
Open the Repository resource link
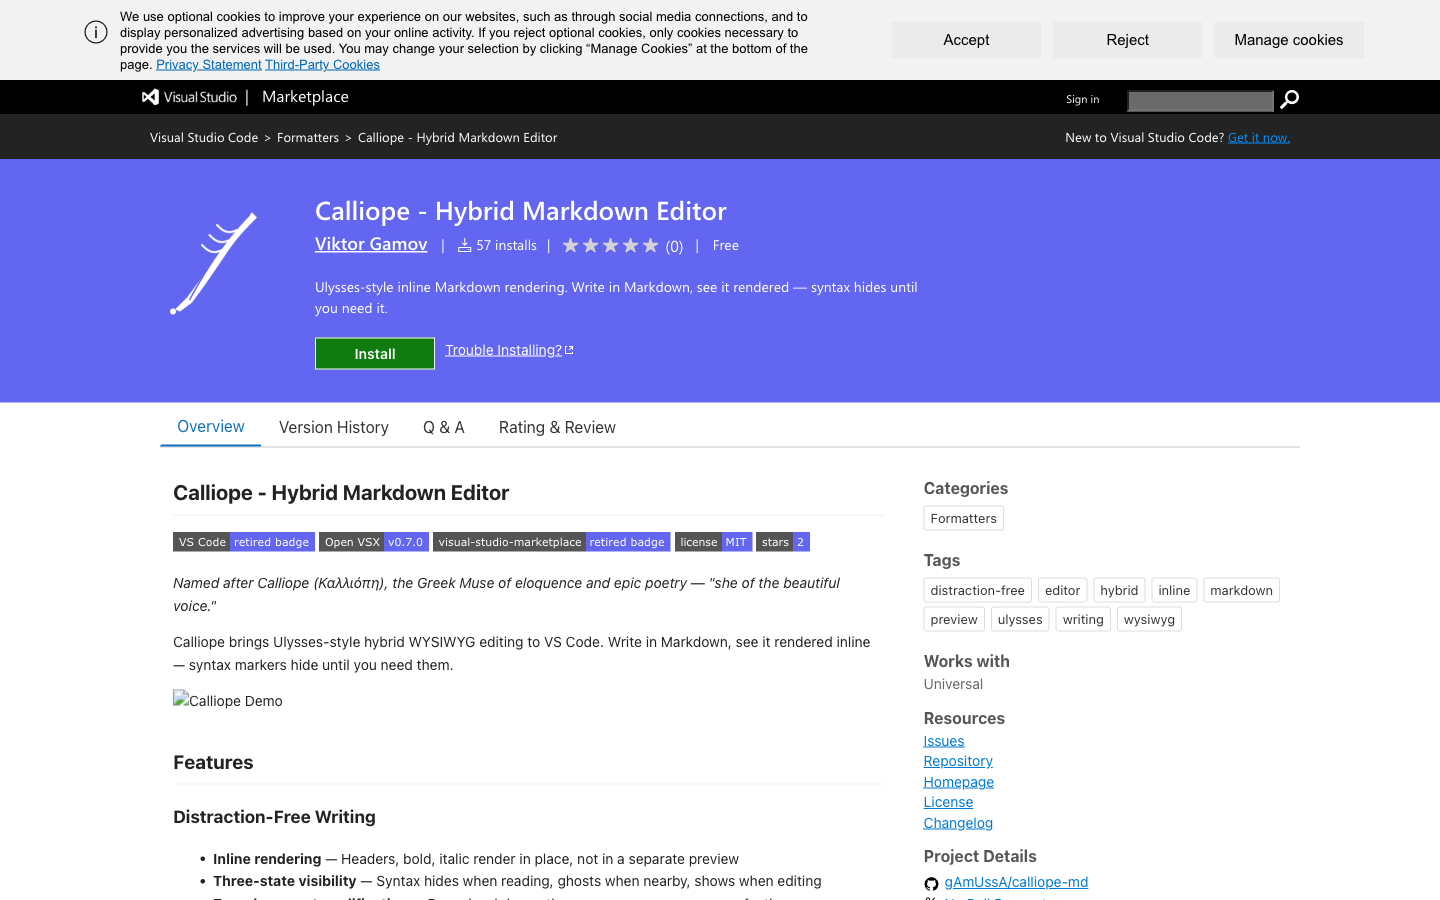pos(958,761)
